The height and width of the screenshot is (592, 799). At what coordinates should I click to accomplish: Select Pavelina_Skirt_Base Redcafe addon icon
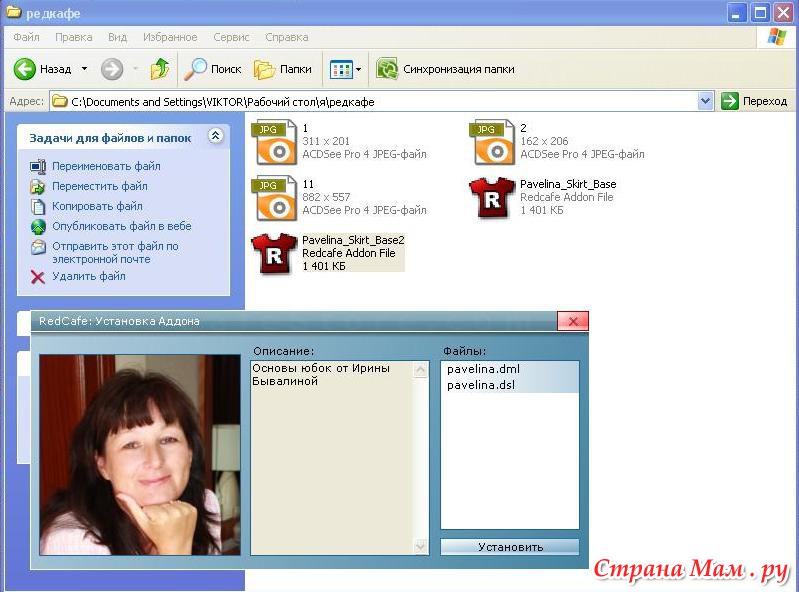[492, 197]
